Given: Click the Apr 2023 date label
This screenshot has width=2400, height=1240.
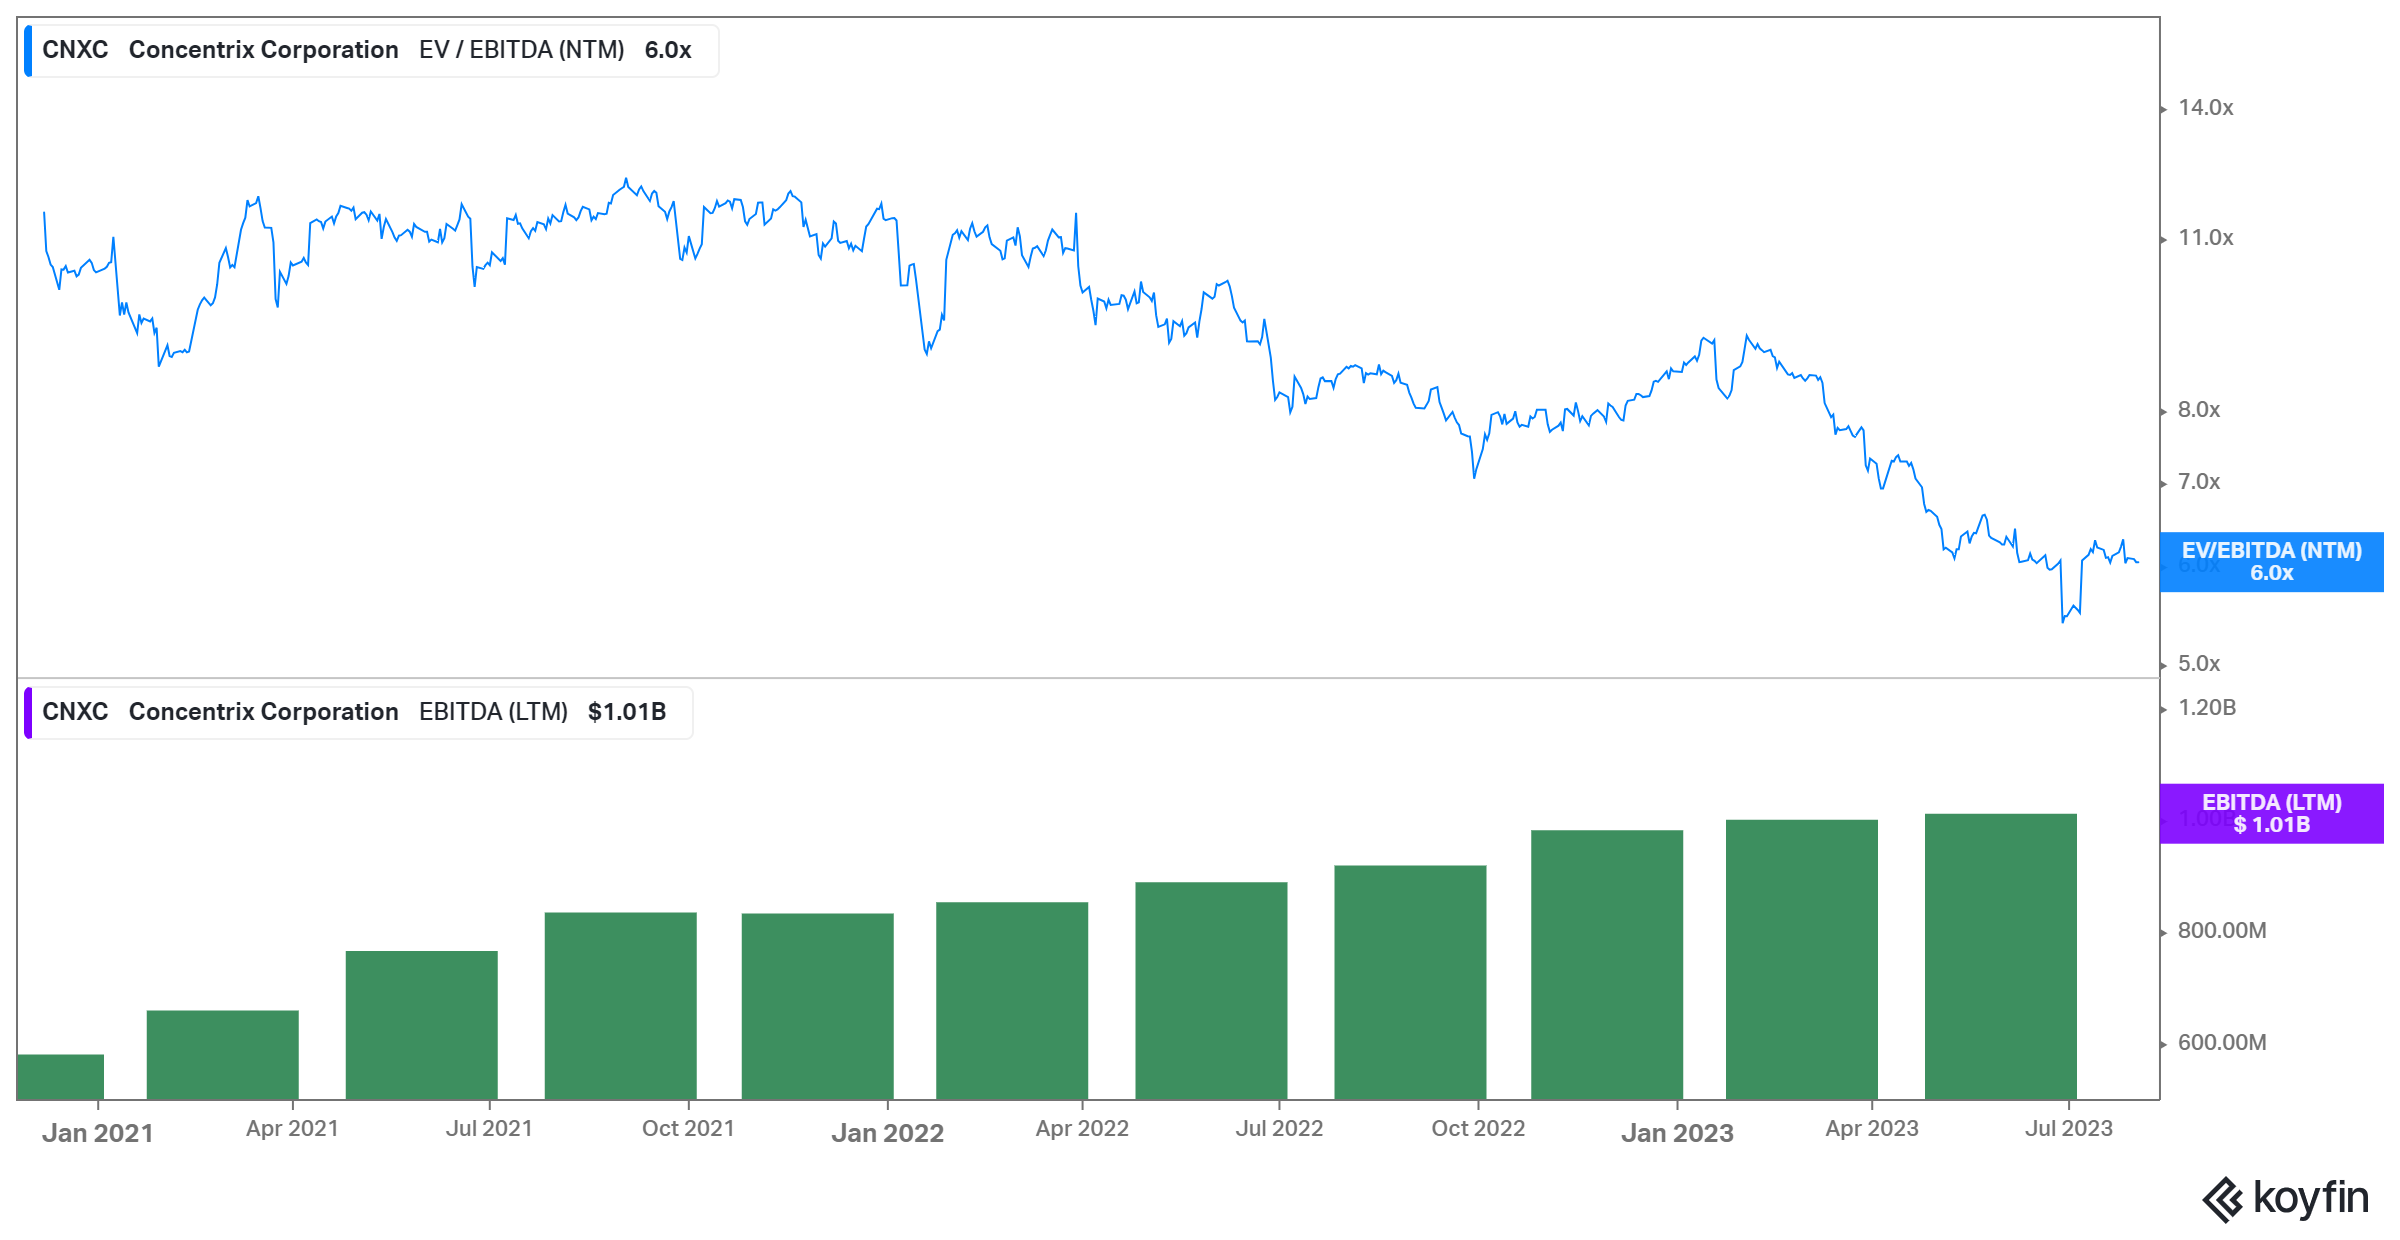Looking at the screenshot, I should 1872,1129.
